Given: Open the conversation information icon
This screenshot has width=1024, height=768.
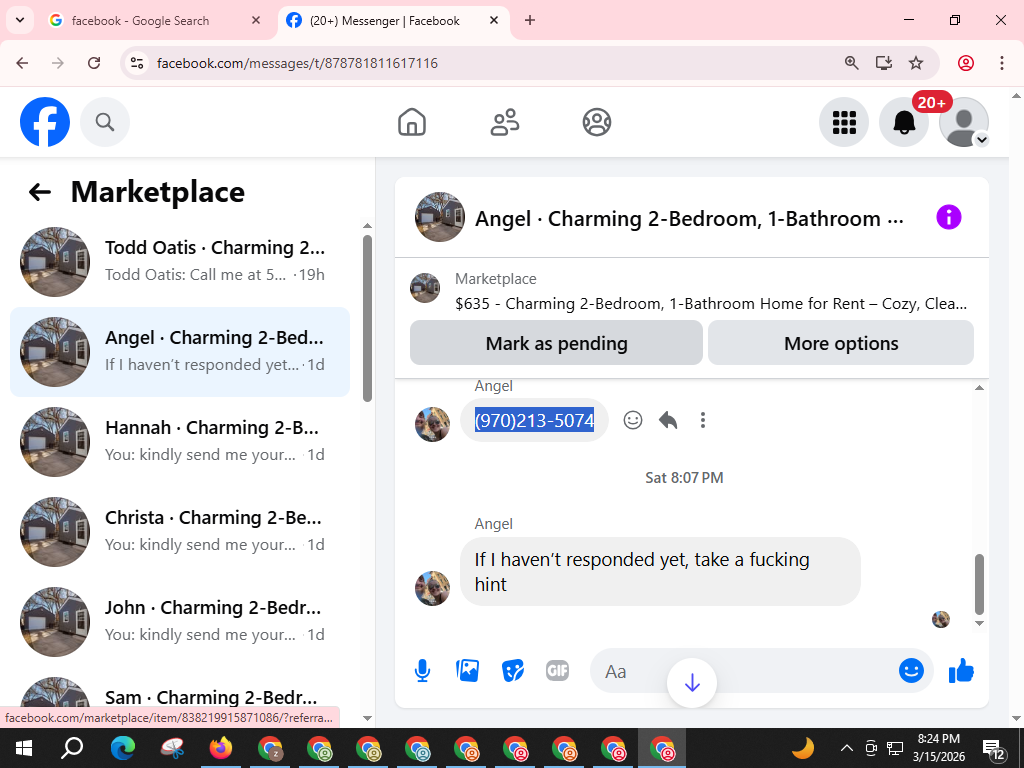Looking at the screenshot, I should coord(948,217).
